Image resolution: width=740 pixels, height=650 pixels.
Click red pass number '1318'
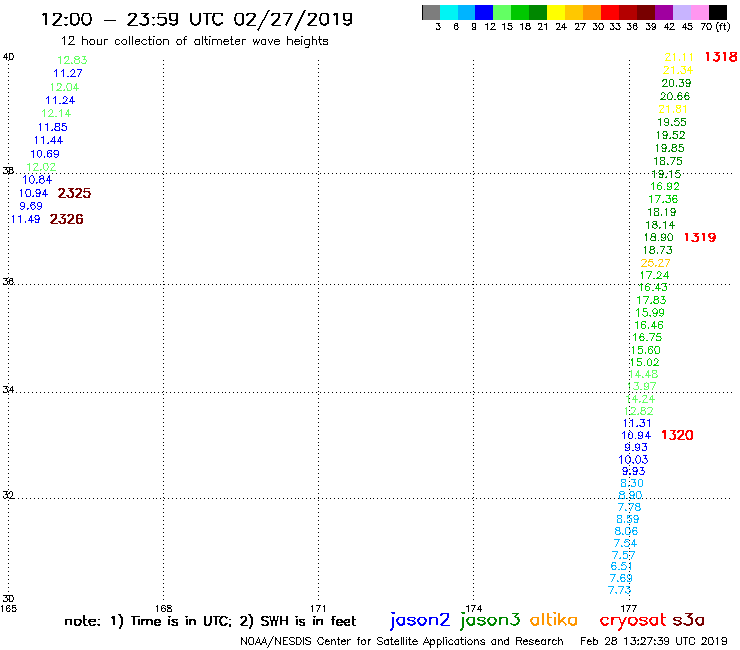click(721, 57)
